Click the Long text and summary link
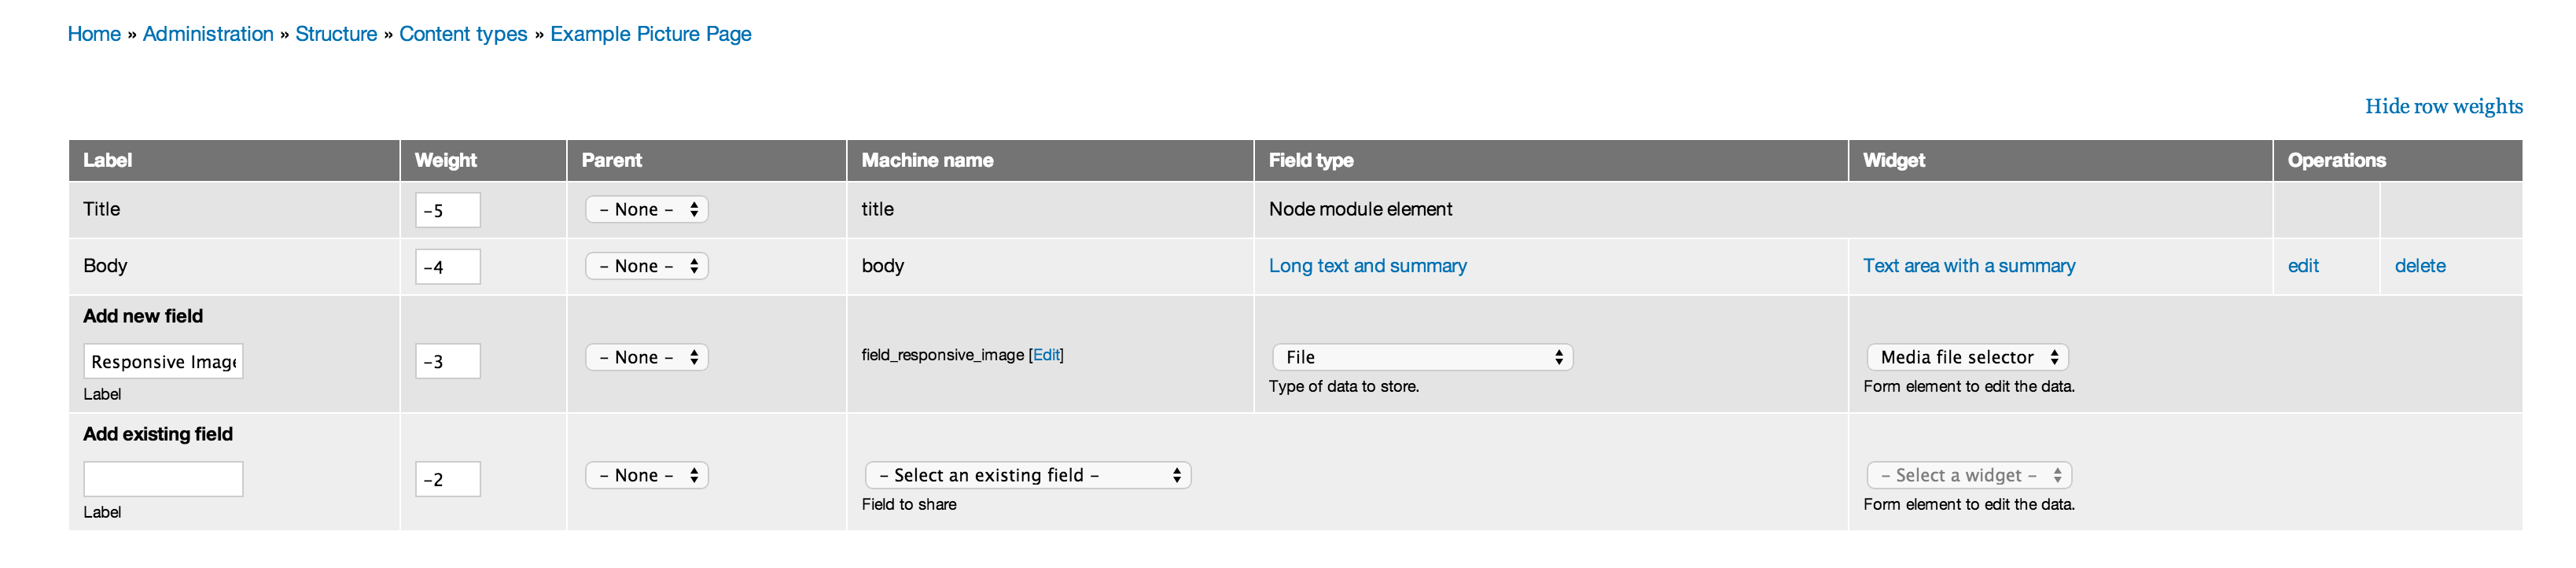The image size is (2576, 568). 1367,266
